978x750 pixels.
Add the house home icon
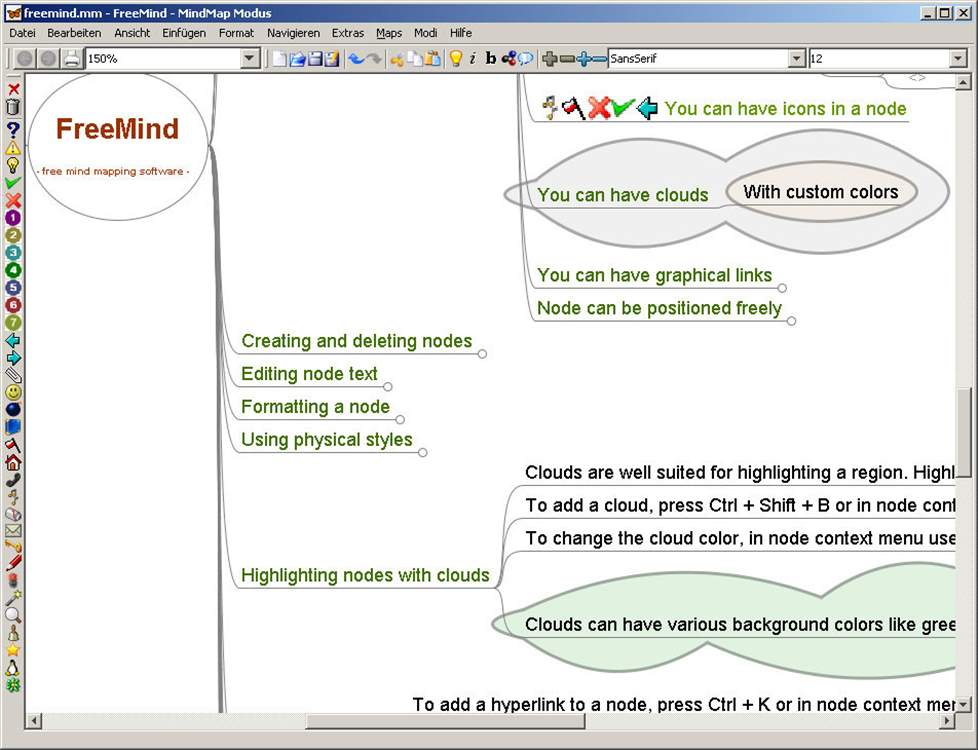13,462
